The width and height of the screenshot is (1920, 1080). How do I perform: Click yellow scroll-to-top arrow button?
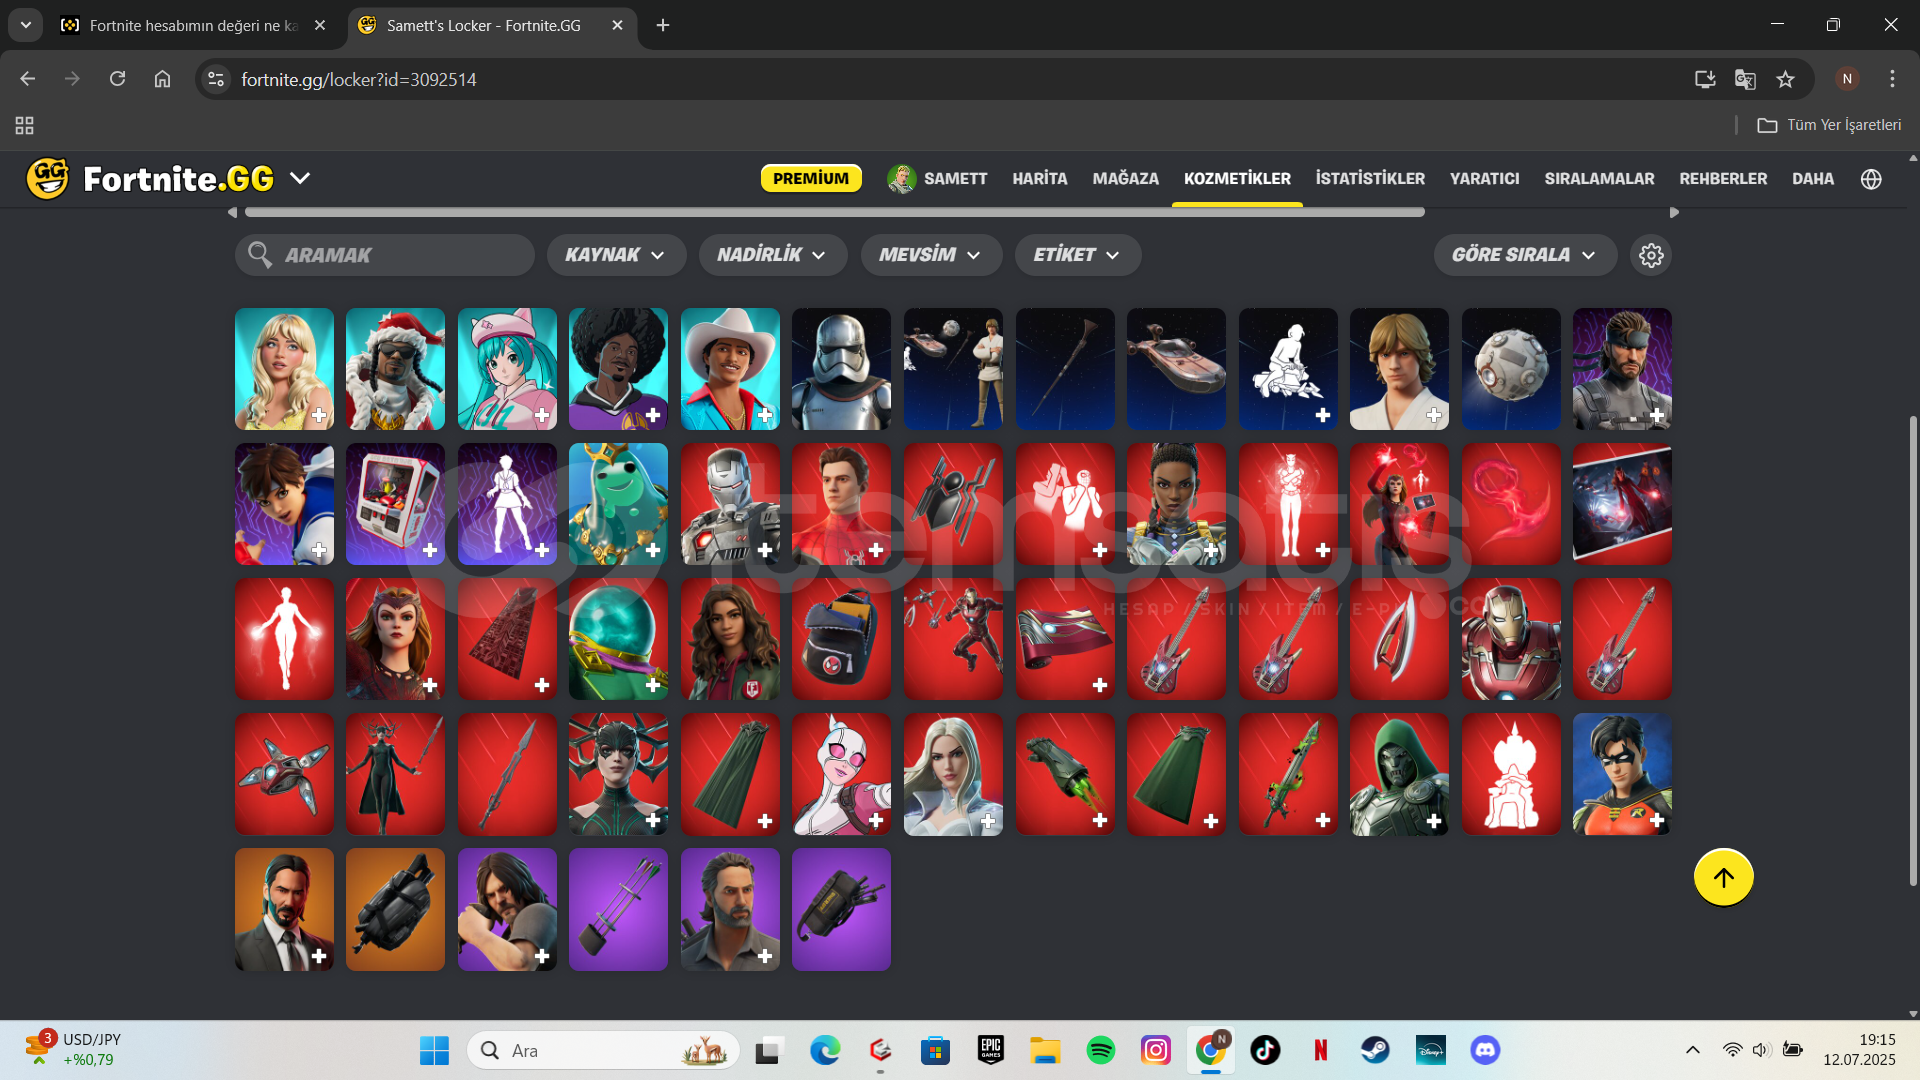(x=1723, y=877)
